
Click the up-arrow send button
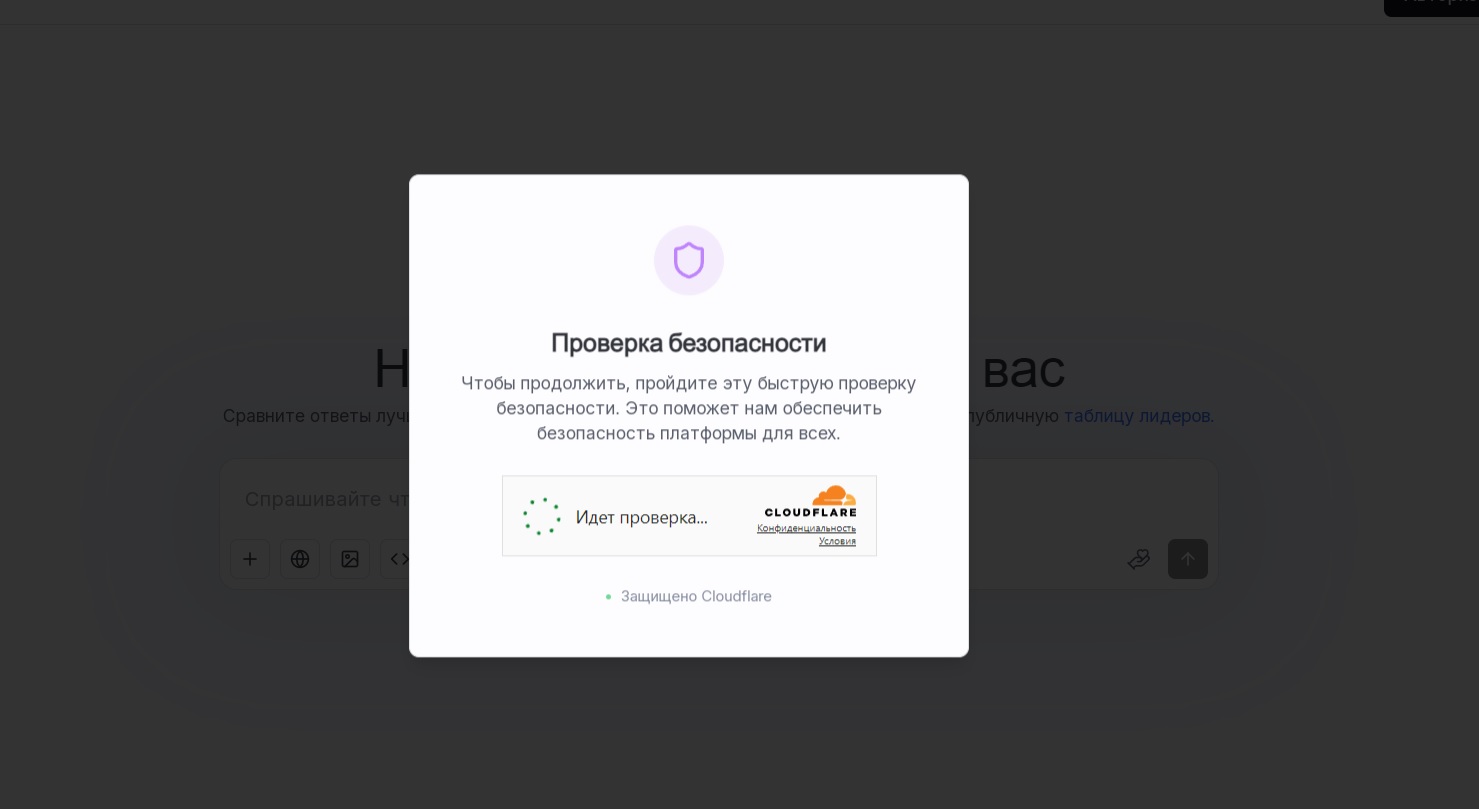(x=1188, y=559)
